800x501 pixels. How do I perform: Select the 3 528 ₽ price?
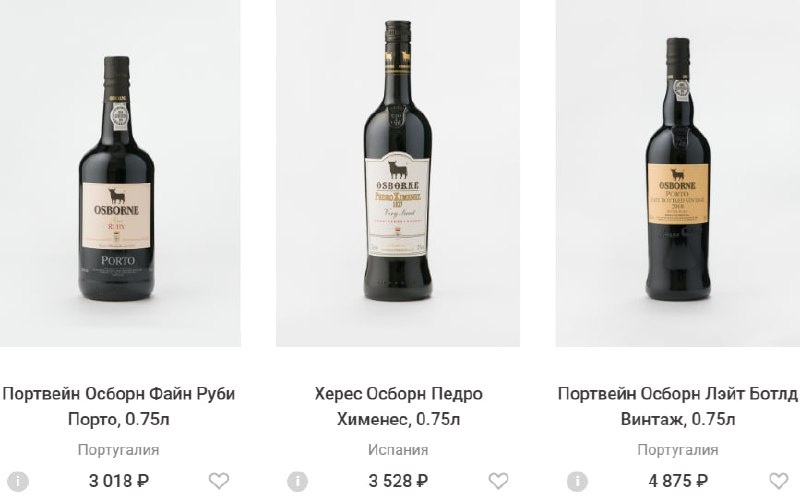tap(398, 481)
